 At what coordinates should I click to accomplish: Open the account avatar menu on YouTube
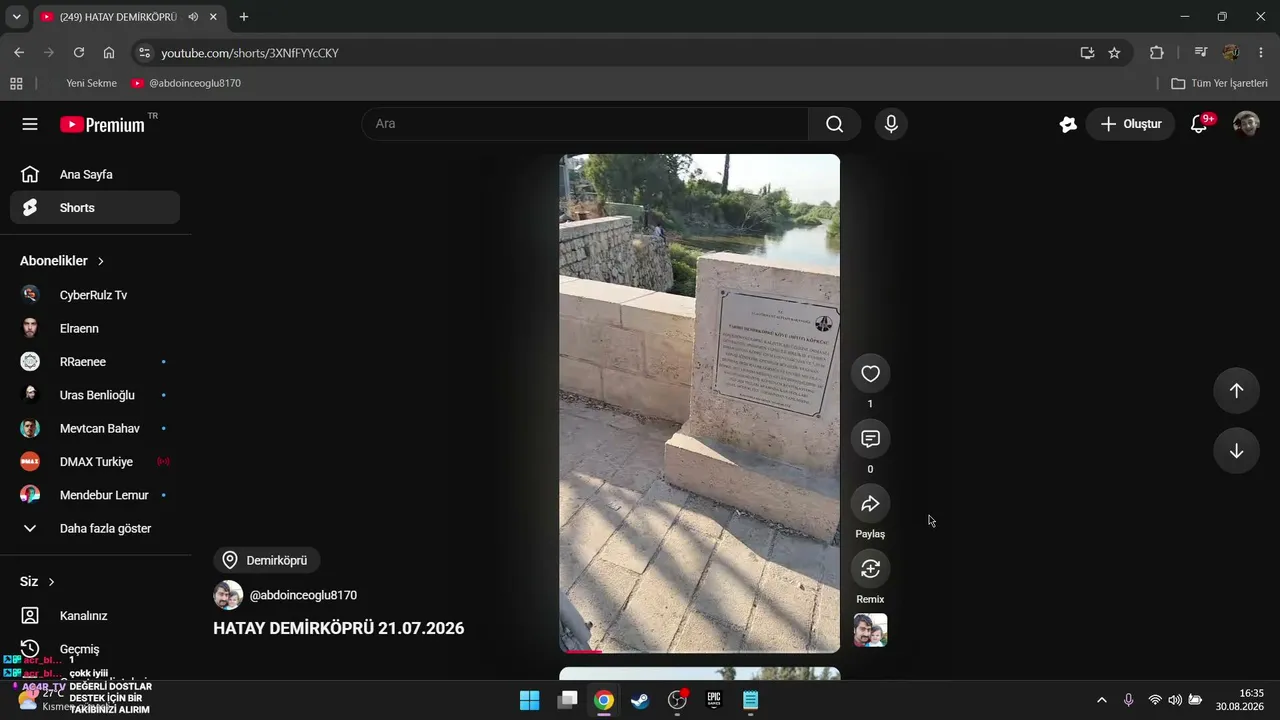coord(1246,124)
